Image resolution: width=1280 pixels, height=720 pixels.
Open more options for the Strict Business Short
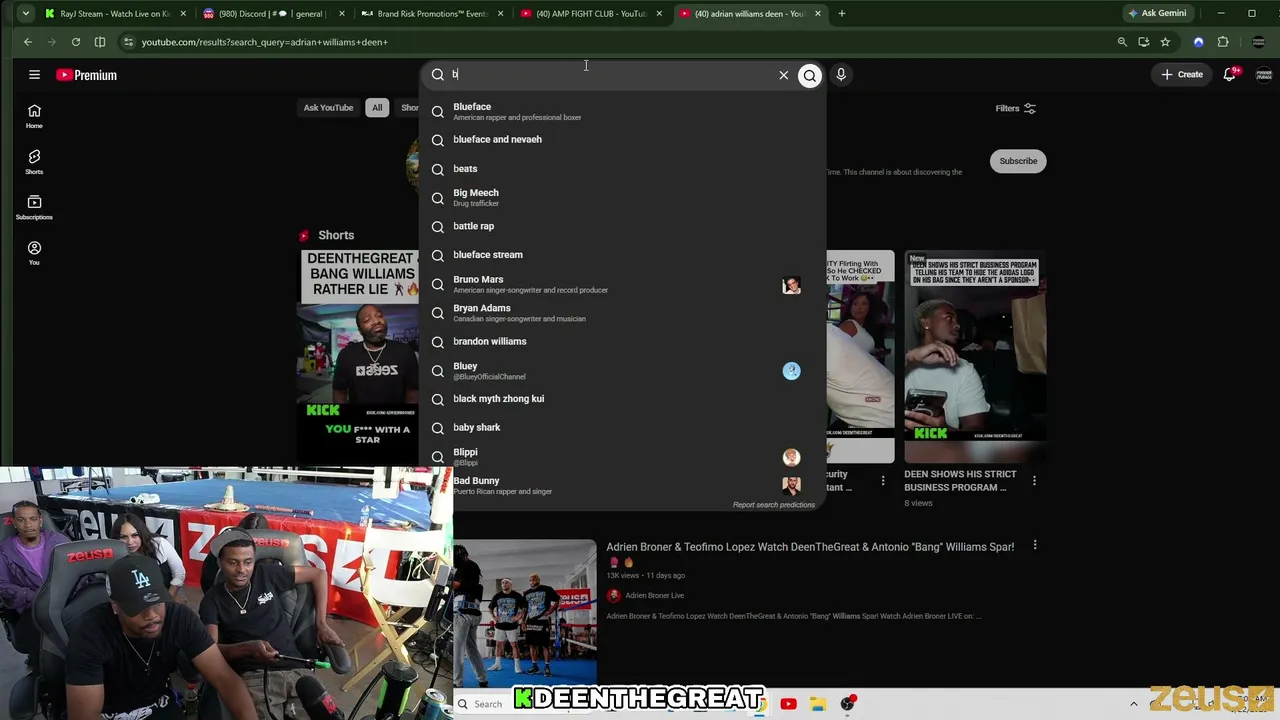[1034, 481]
